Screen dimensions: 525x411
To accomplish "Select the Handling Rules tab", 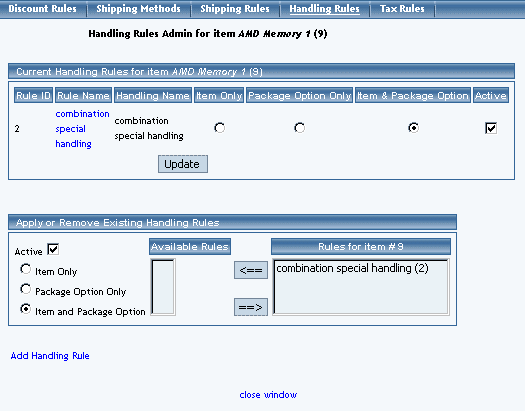I will [324, 8].
